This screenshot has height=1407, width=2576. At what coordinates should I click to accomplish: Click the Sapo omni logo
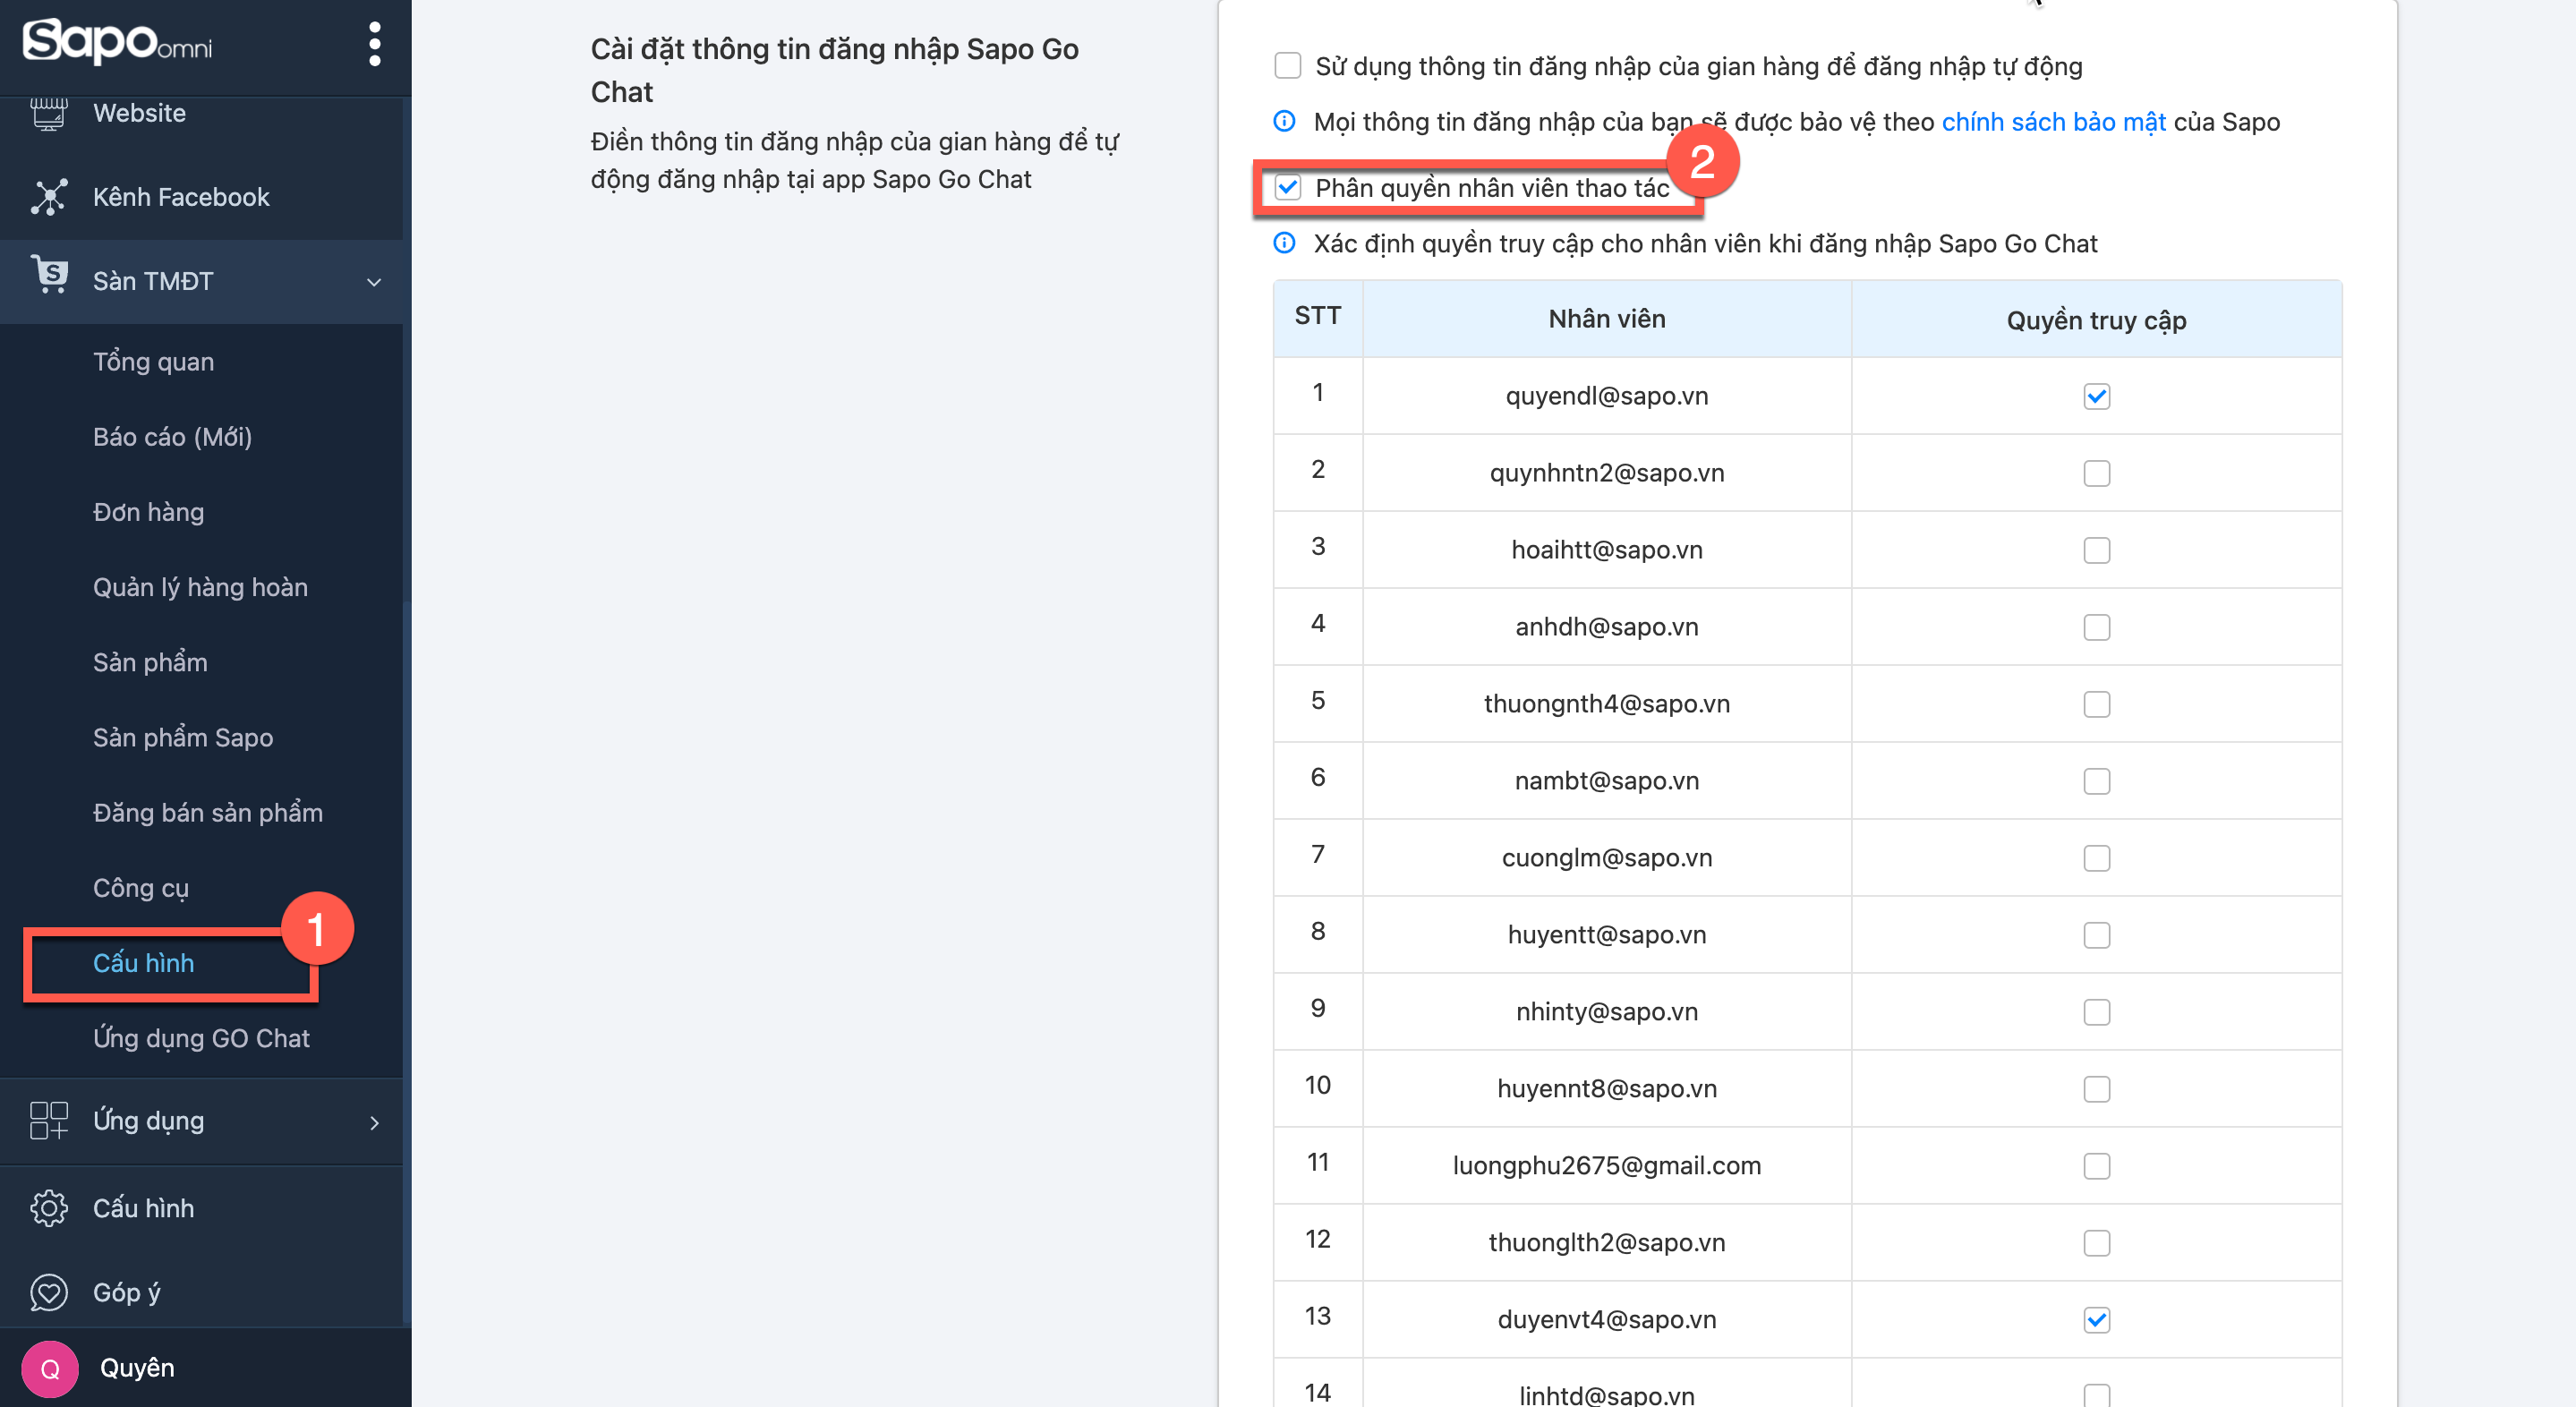click(117, 42)
